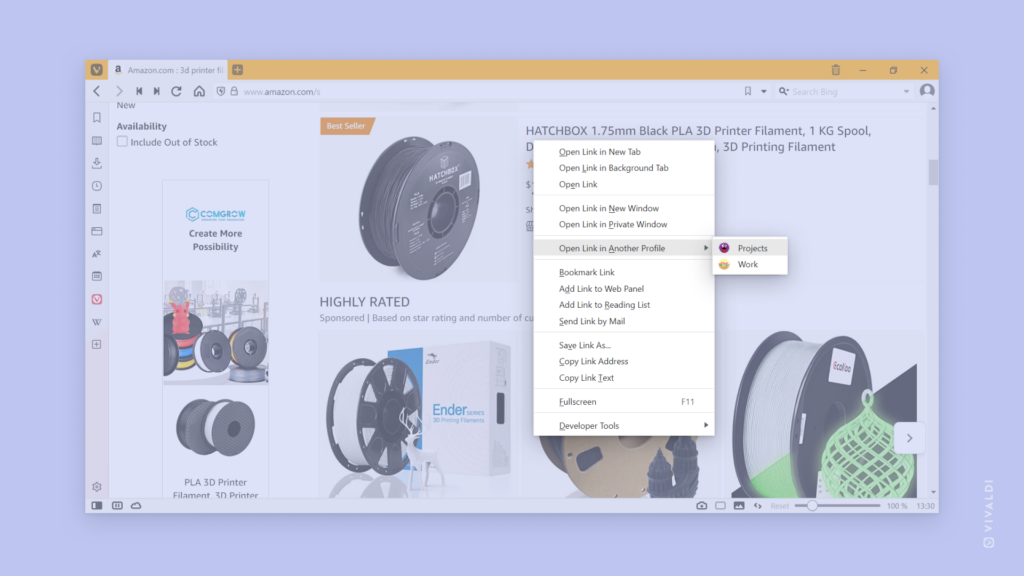The width and height of the screenshot is (1024, 576).
Task: Open the closed tabs trash can
Action: pyautogui.click(x=836, y=70)
